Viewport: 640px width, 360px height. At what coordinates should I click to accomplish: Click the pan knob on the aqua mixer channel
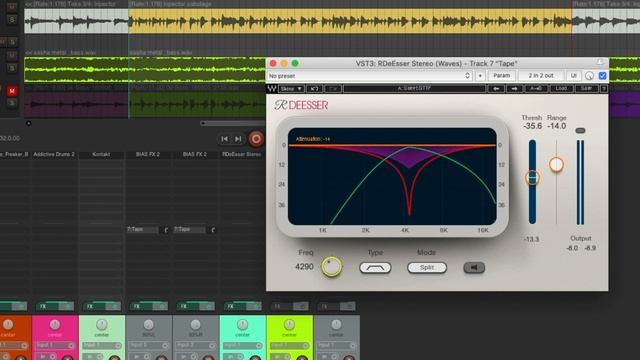[x=242, y=324]
